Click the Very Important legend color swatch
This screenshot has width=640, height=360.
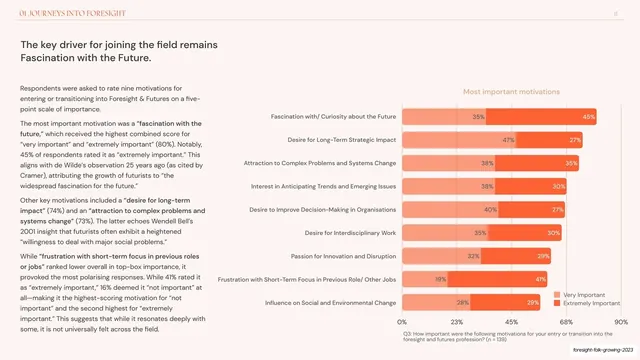[x=557, y=295]
